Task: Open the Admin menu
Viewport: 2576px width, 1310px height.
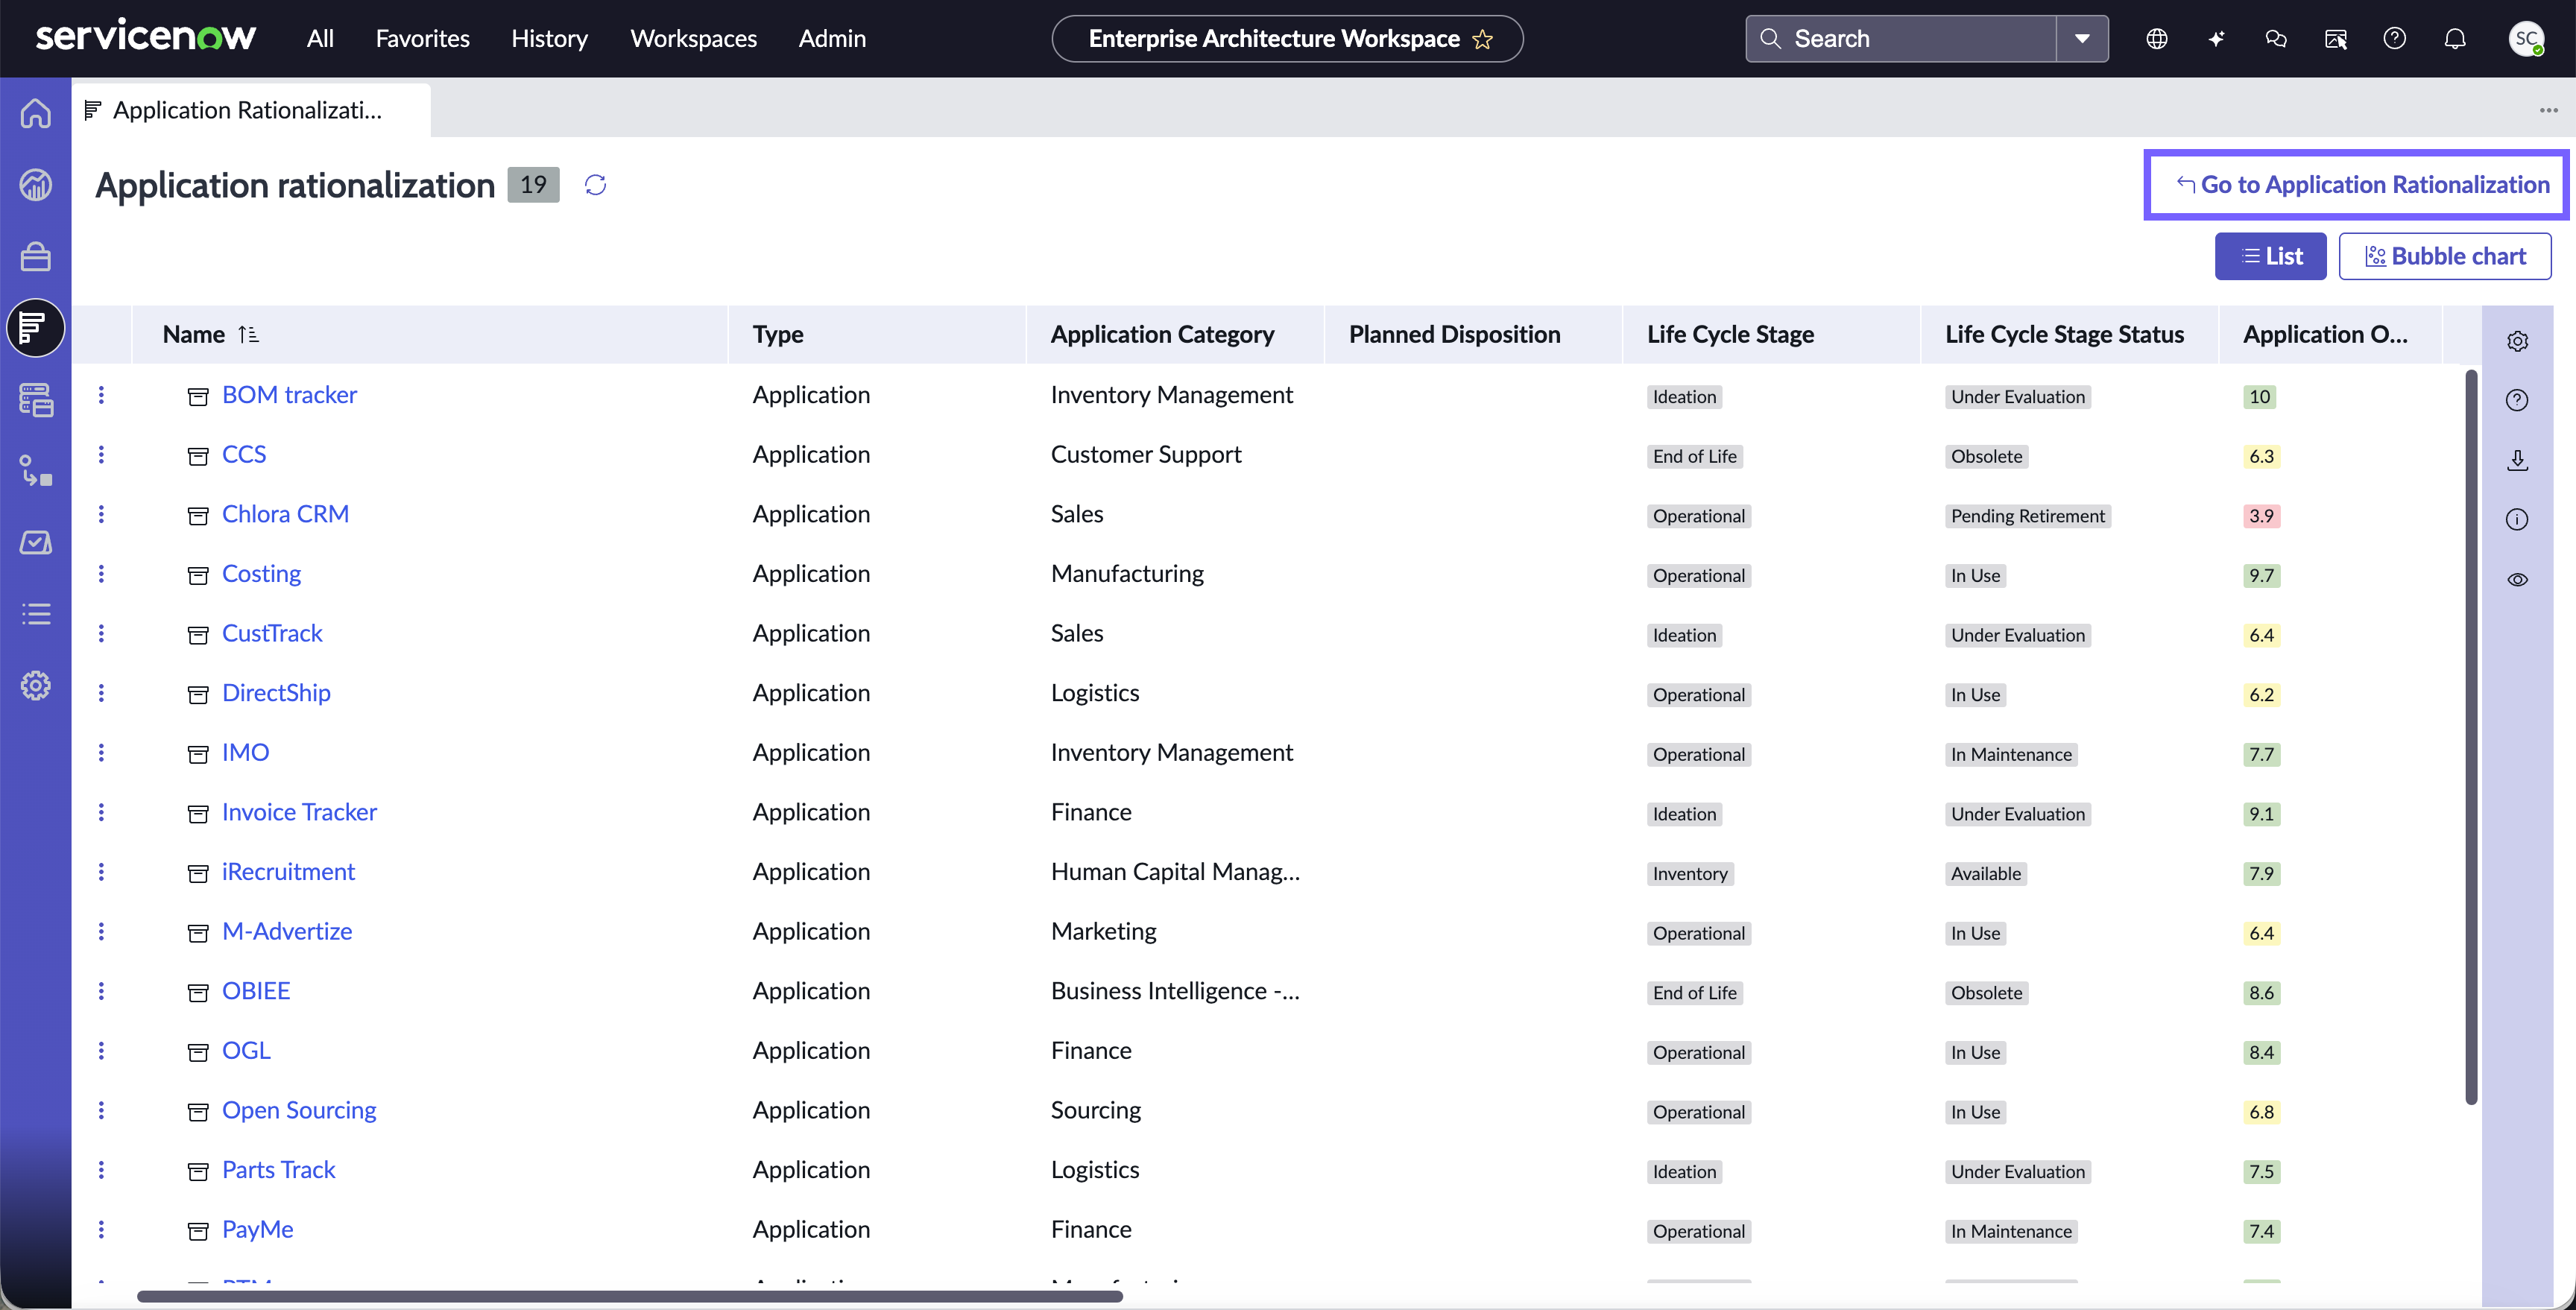Action: 832,39
